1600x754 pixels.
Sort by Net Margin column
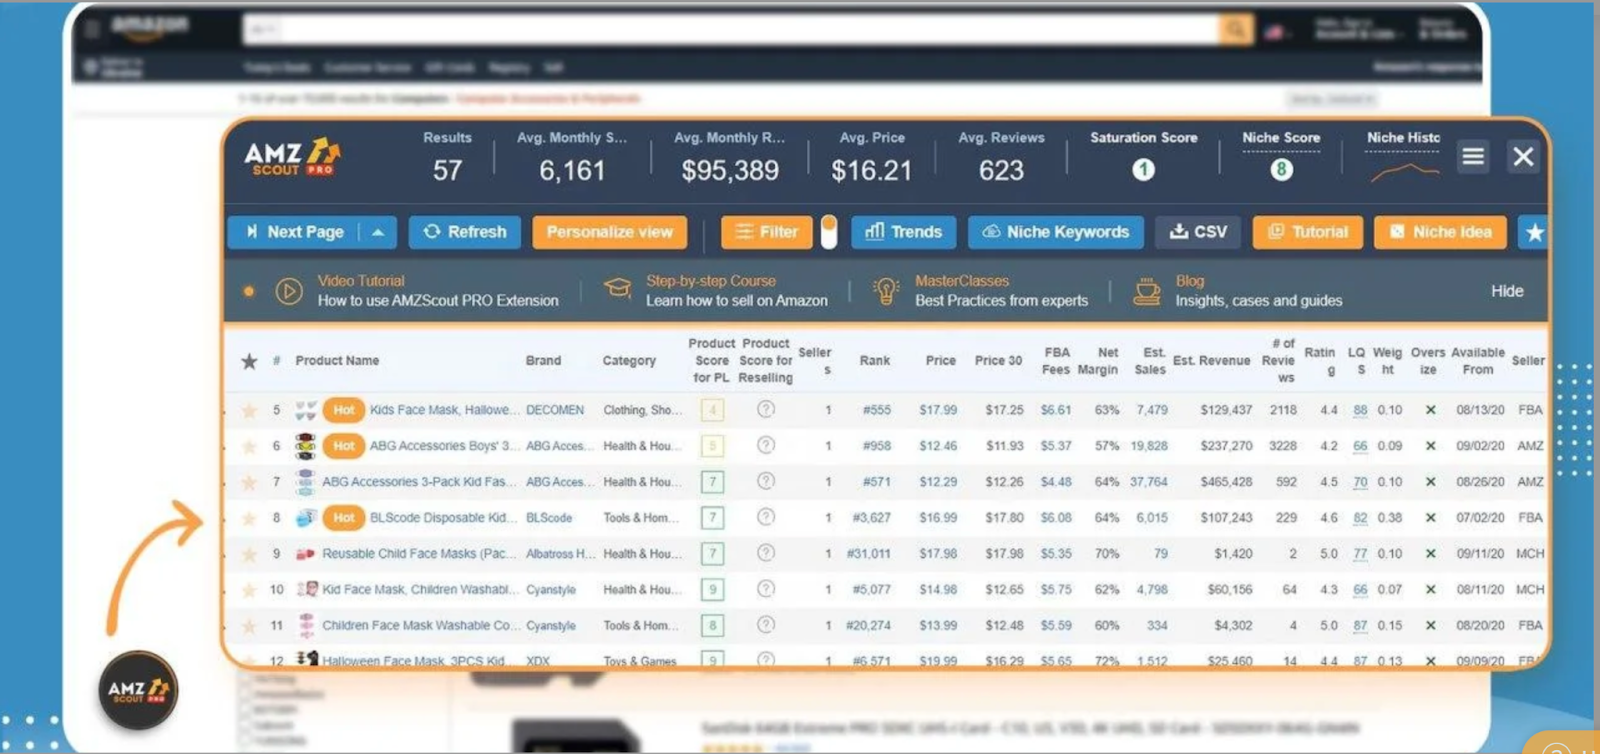(x=1097, y=361)
